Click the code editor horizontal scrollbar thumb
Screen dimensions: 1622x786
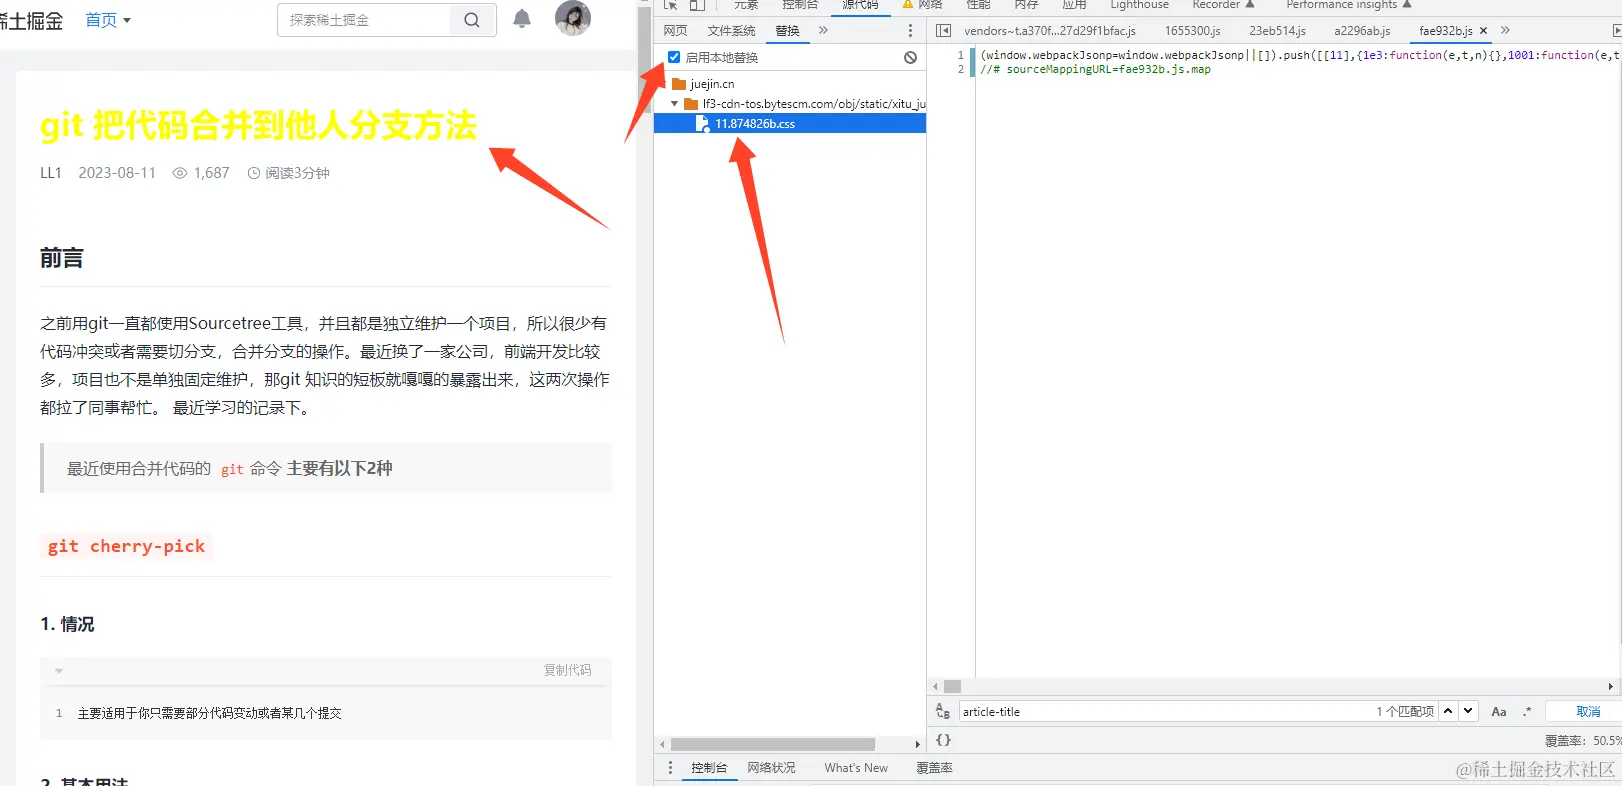pyautogui.click(x=952, y=687)
